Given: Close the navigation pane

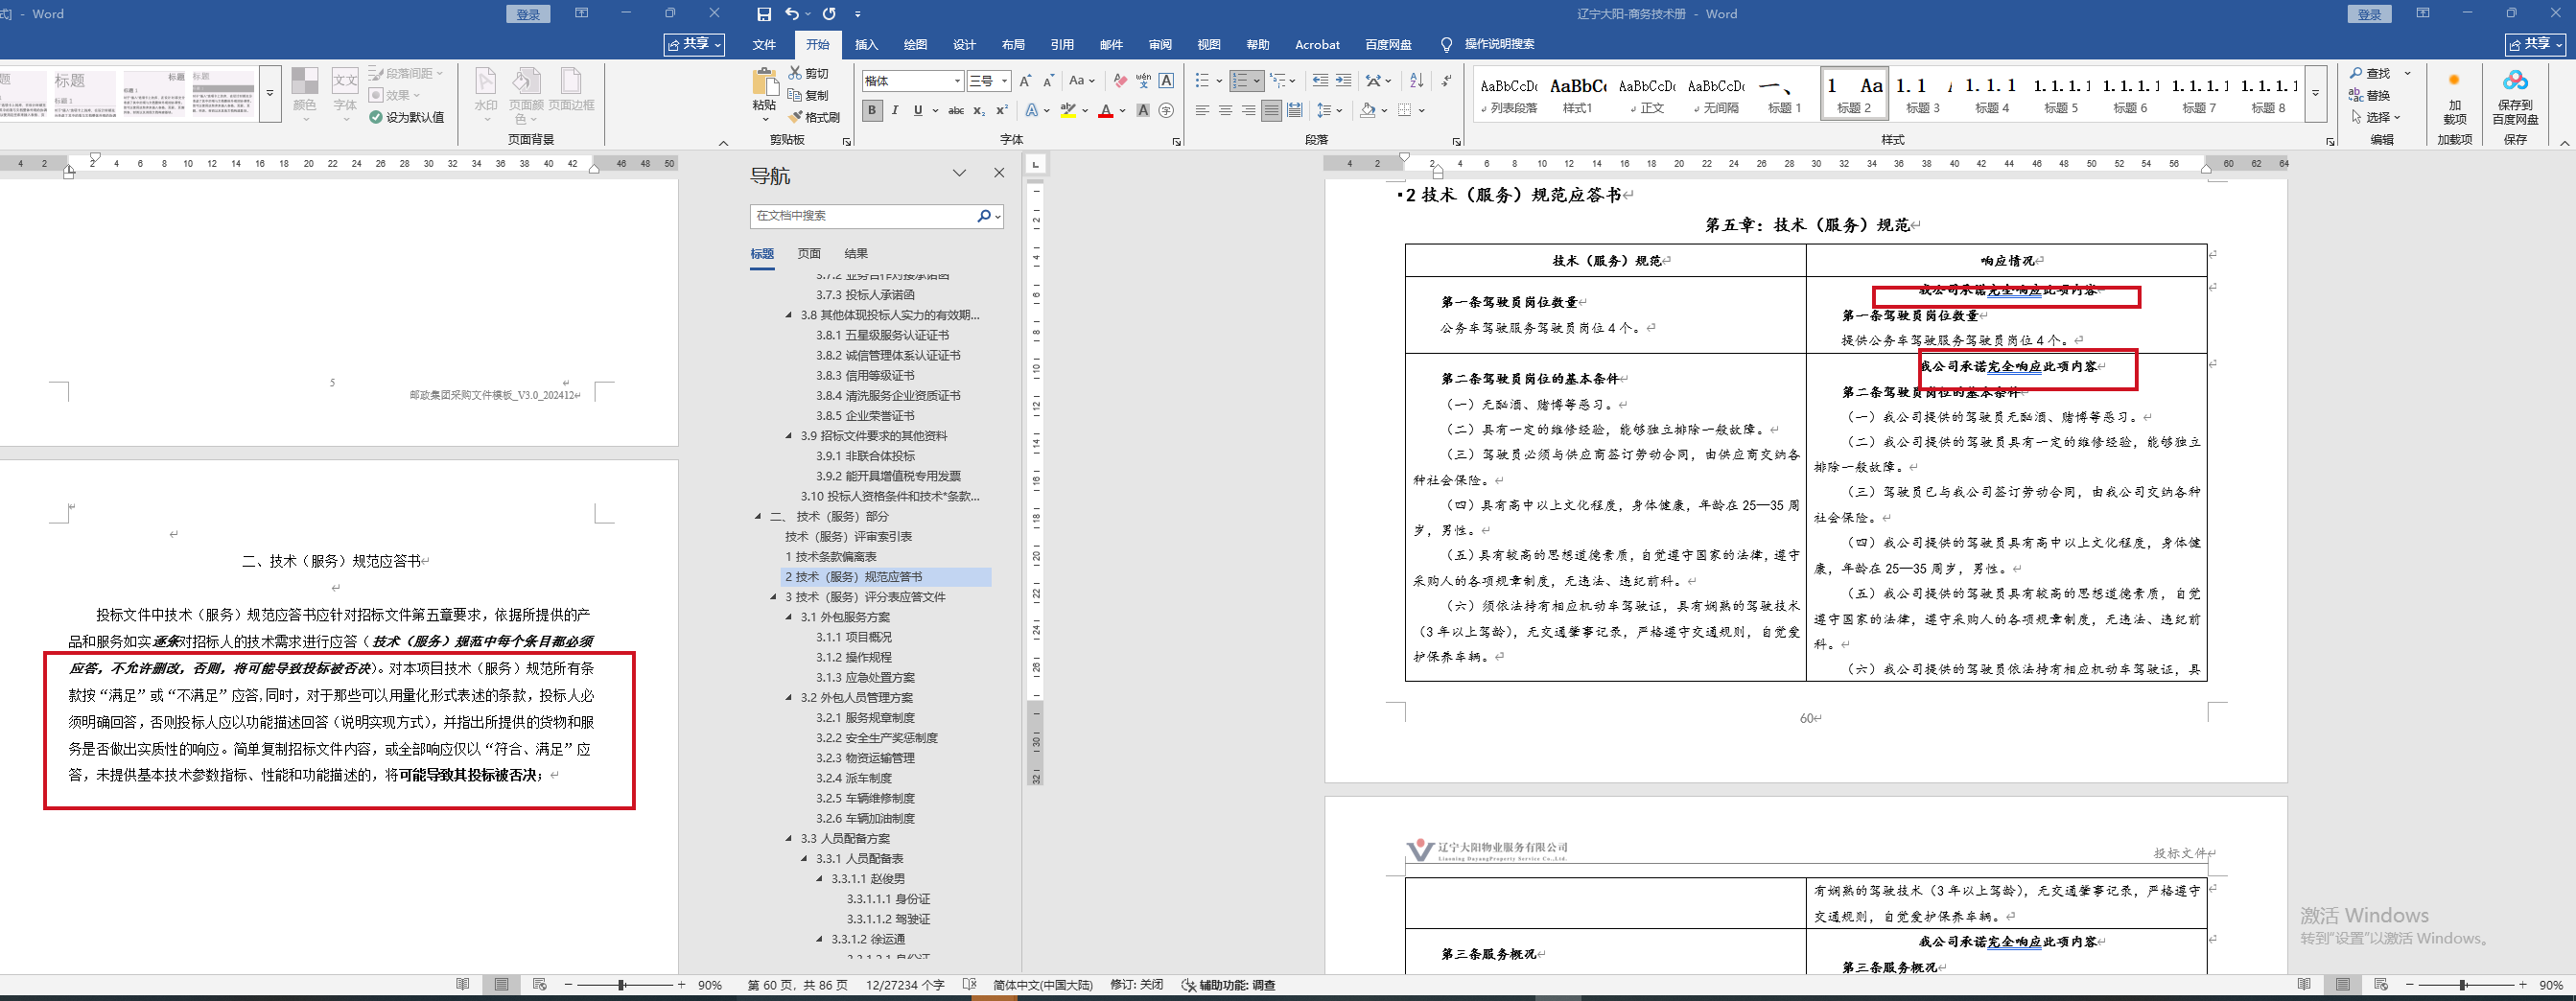Looking at the screenshot, I should [998, 174].
